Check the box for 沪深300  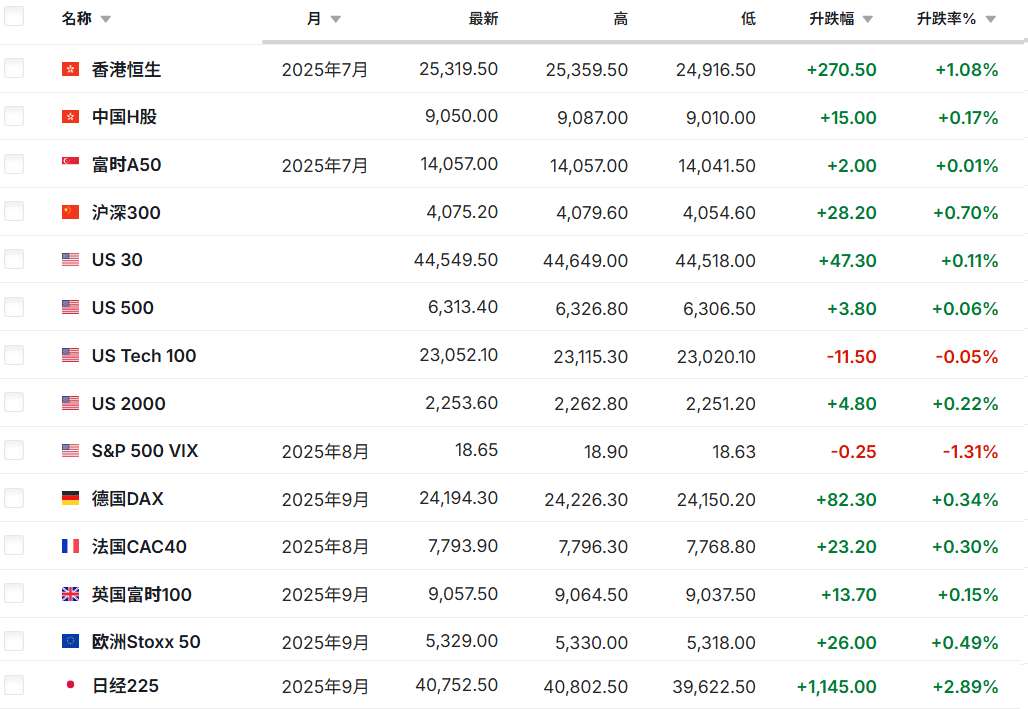(x=14, y=211)
